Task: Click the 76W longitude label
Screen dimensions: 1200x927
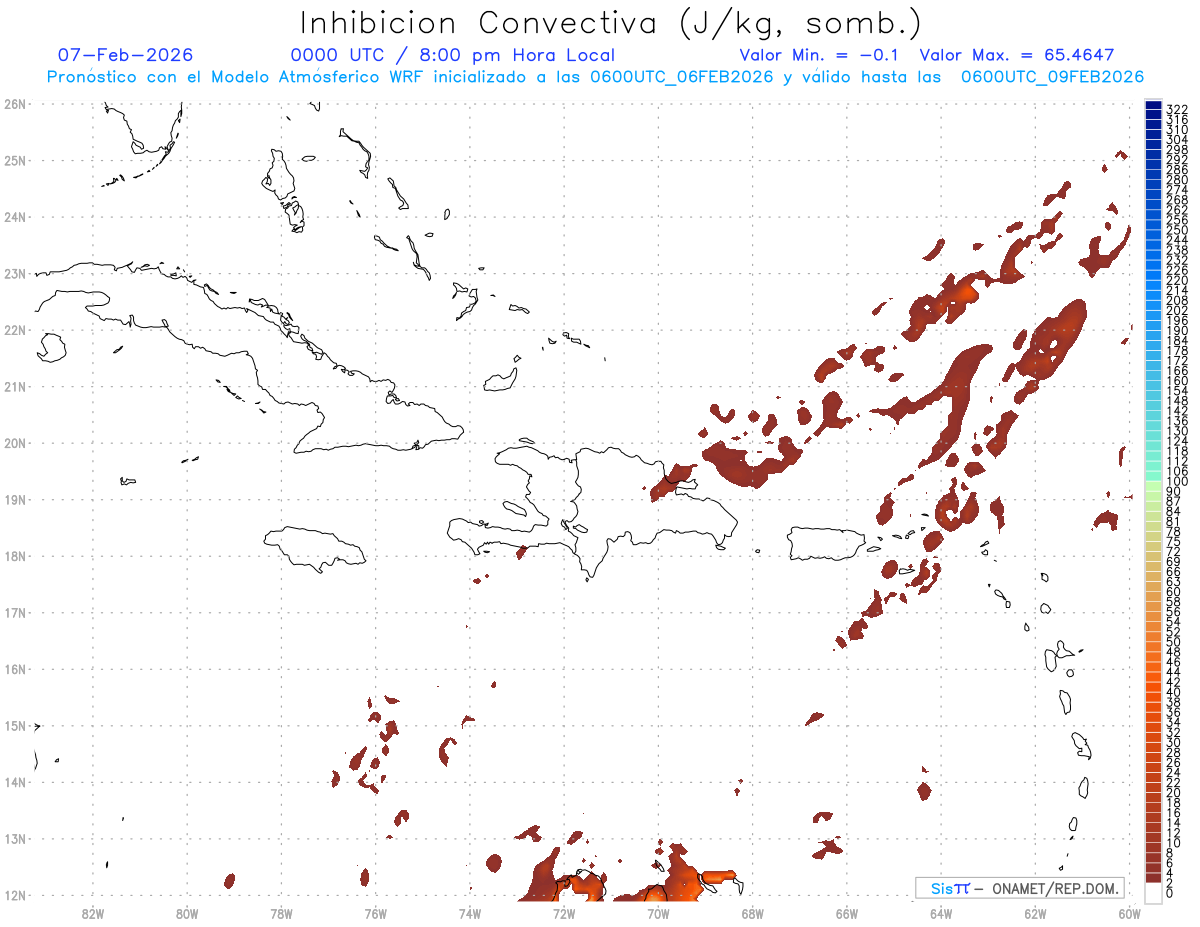Action: pos(376,913)
